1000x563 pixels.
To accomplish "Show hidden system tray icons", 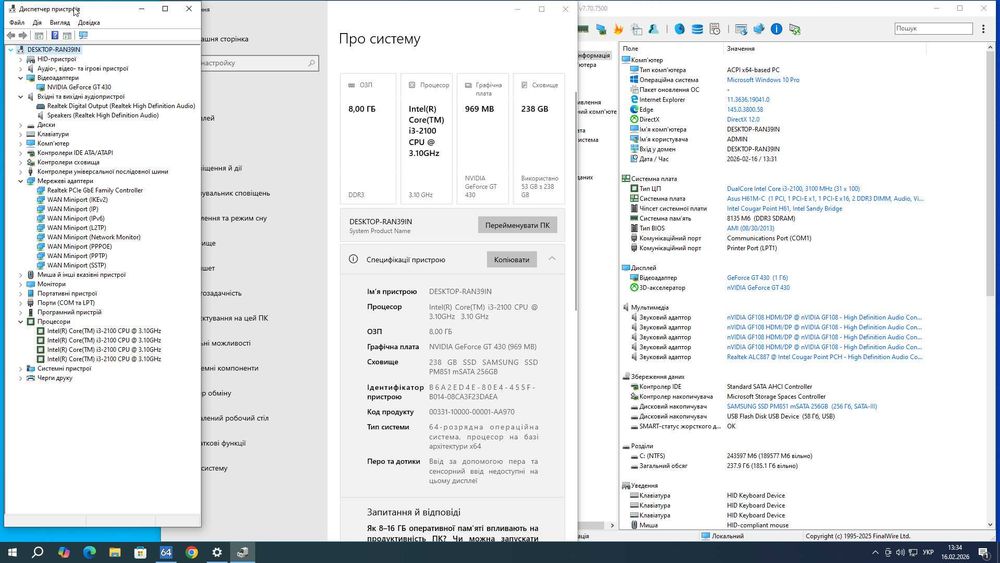I will click(875, 552).
